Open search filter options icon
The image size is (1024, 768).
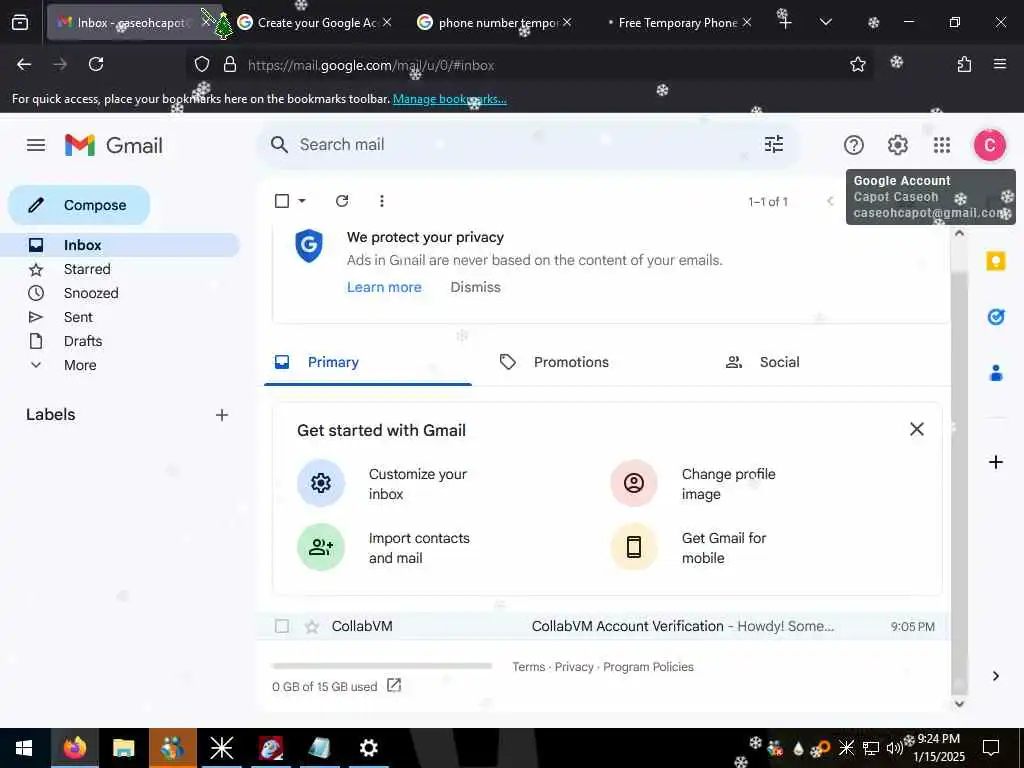773,144
